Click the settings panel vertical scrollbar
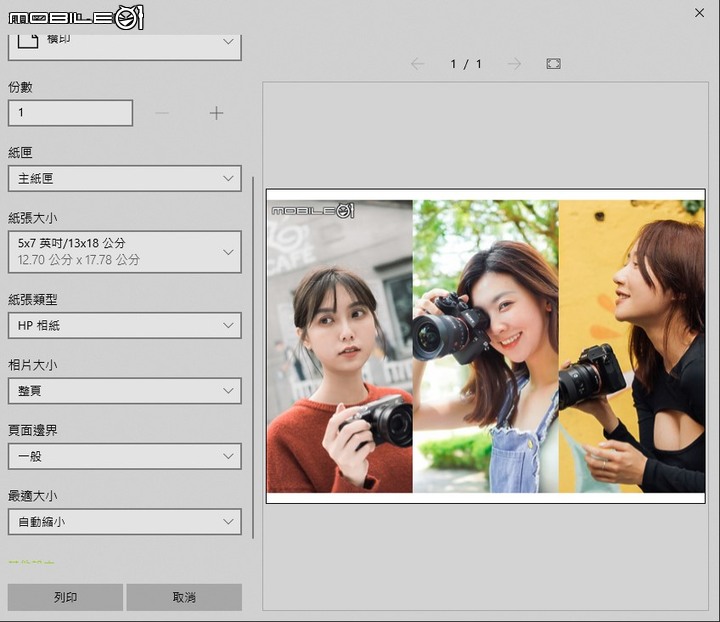 point(253,357)
